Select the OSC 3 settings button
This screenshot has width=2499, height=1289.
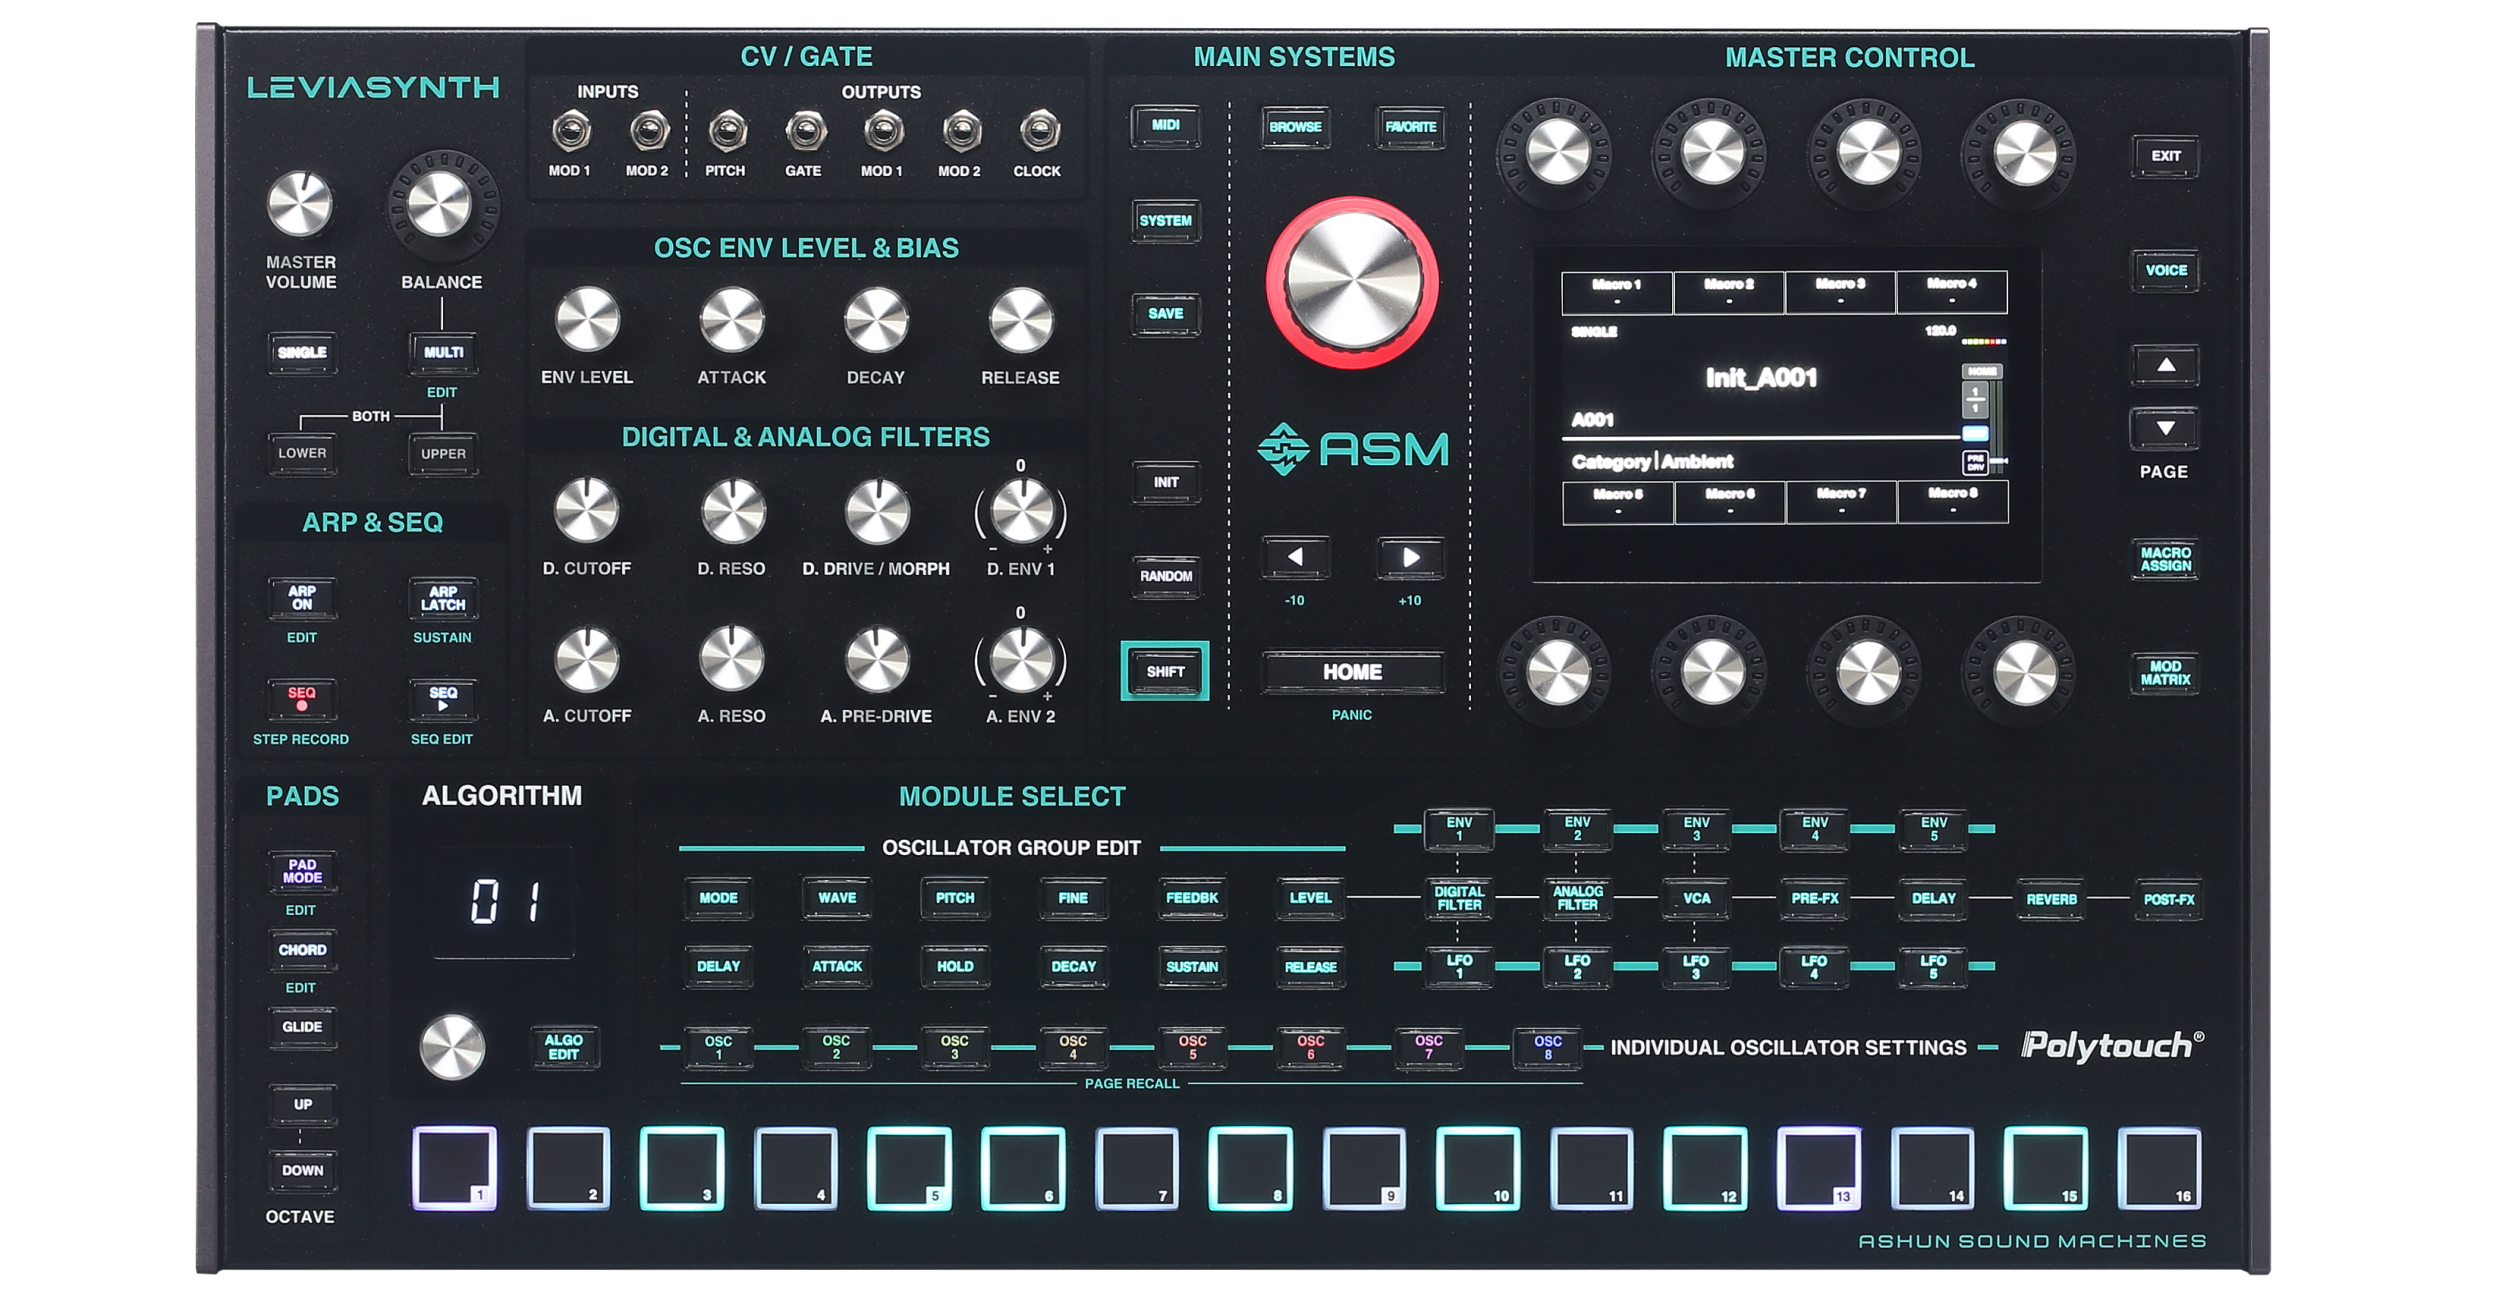click(954, 1047)
